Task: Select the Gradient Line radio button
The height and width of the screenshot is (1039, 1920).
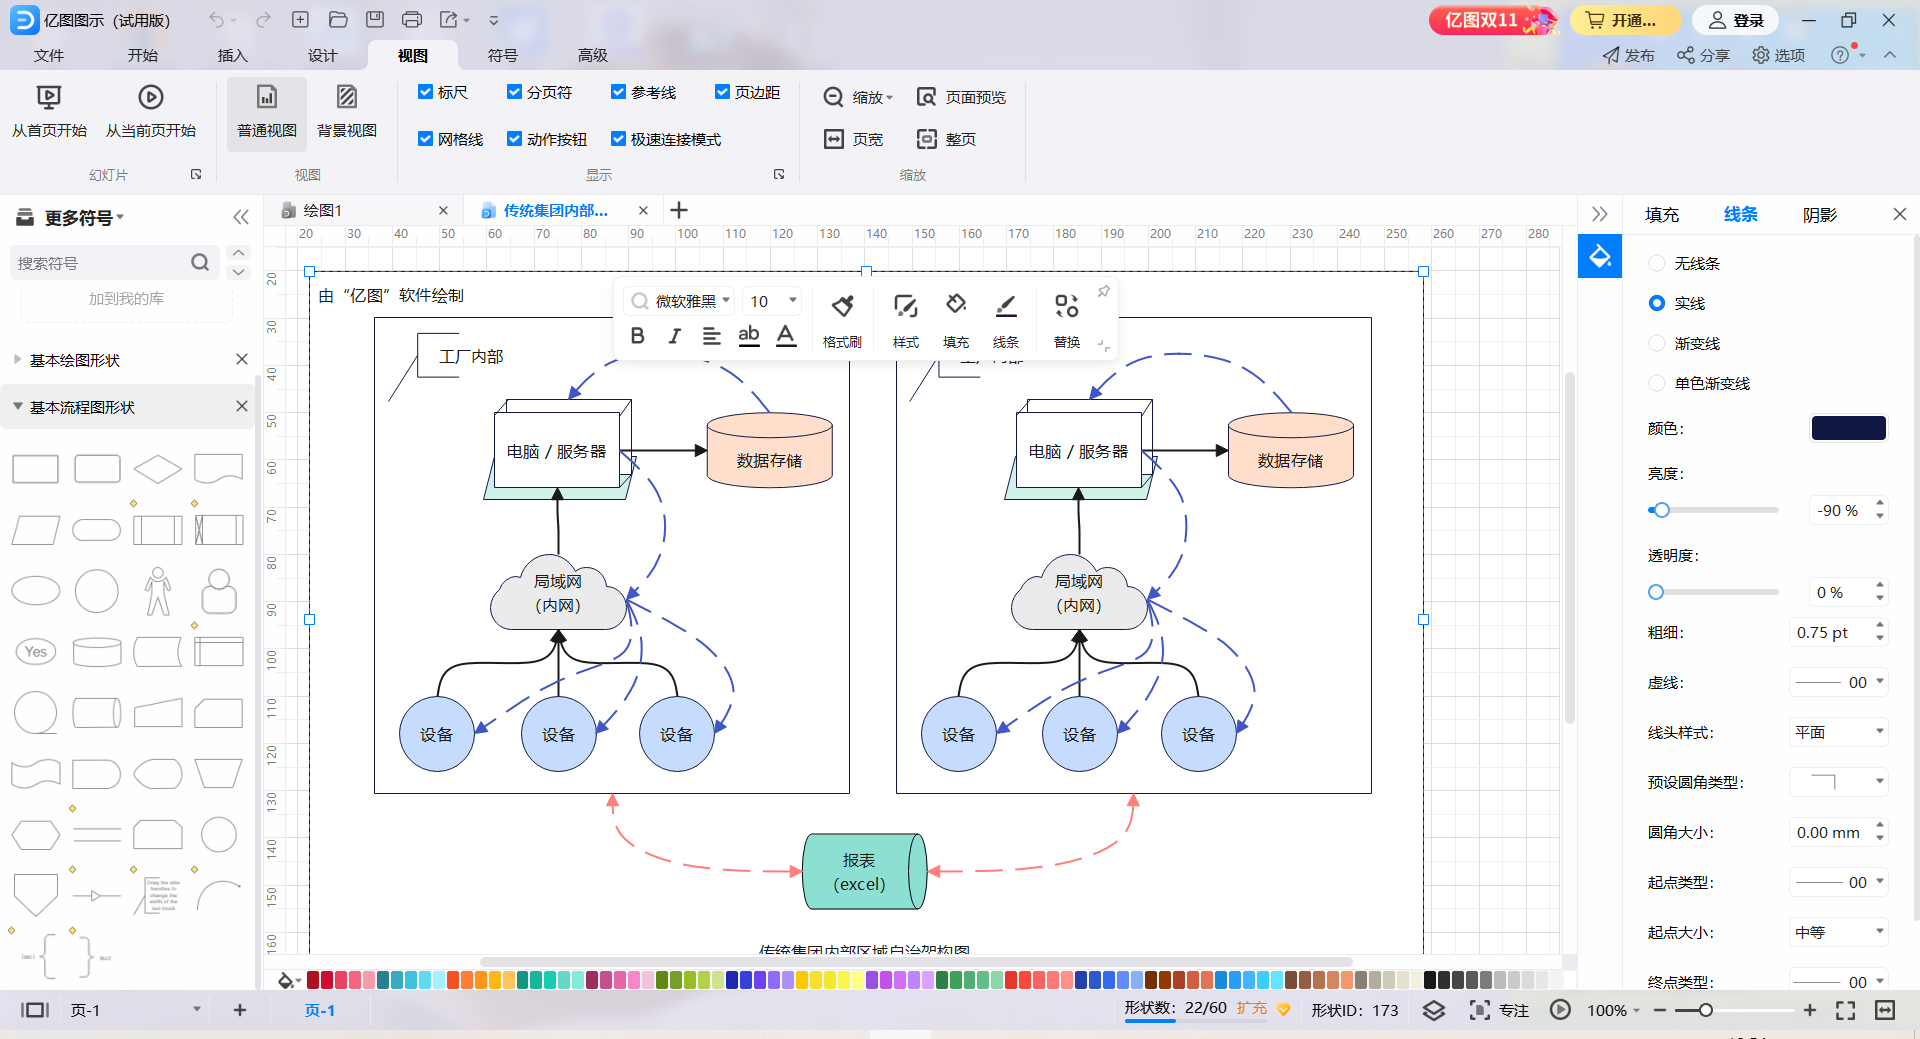Action: click(1657, 343)
